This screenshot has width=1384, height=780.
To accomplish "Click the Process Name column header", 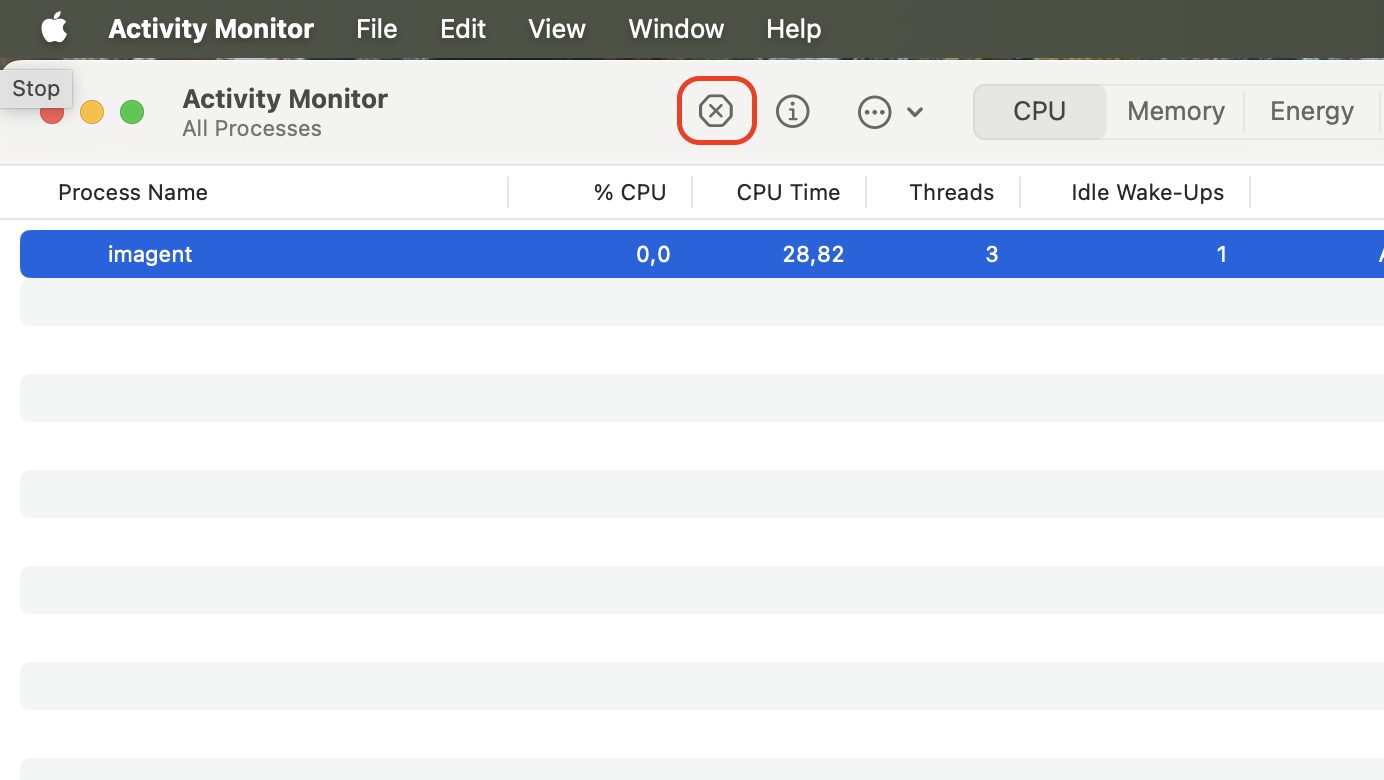I will click(x=132, y=191).
